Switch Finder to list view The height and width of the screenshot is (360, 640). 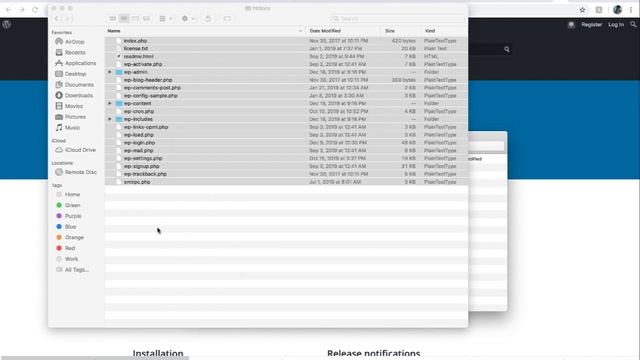124,18
